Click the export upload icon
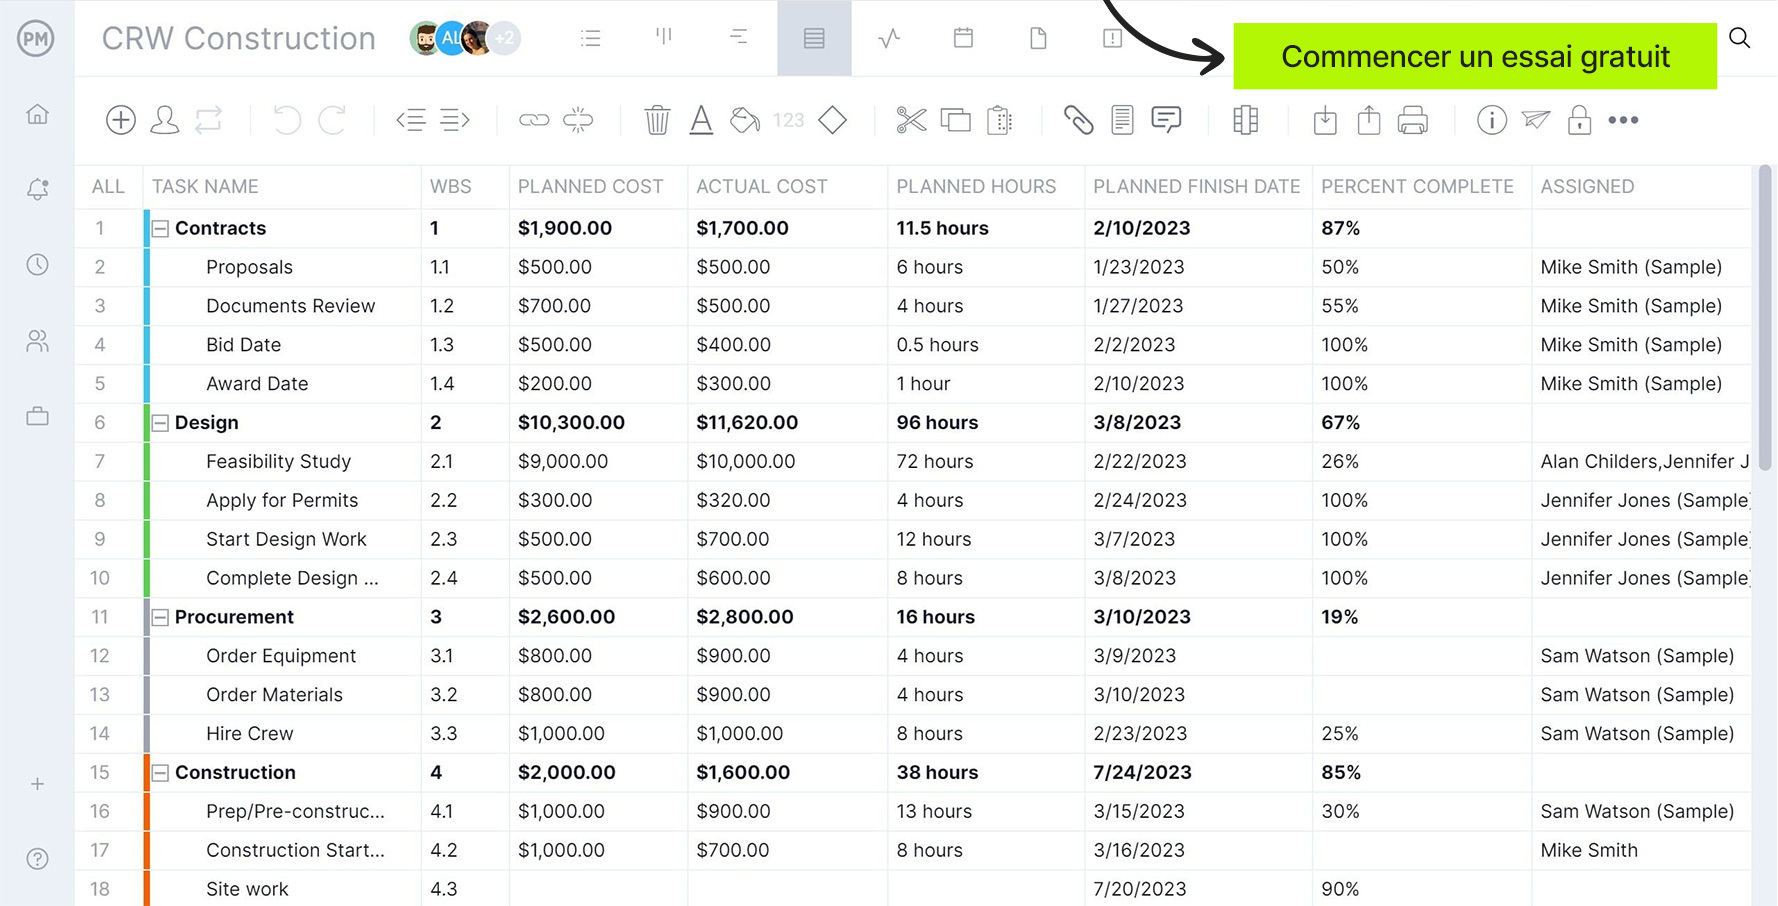 [1369, 120]
